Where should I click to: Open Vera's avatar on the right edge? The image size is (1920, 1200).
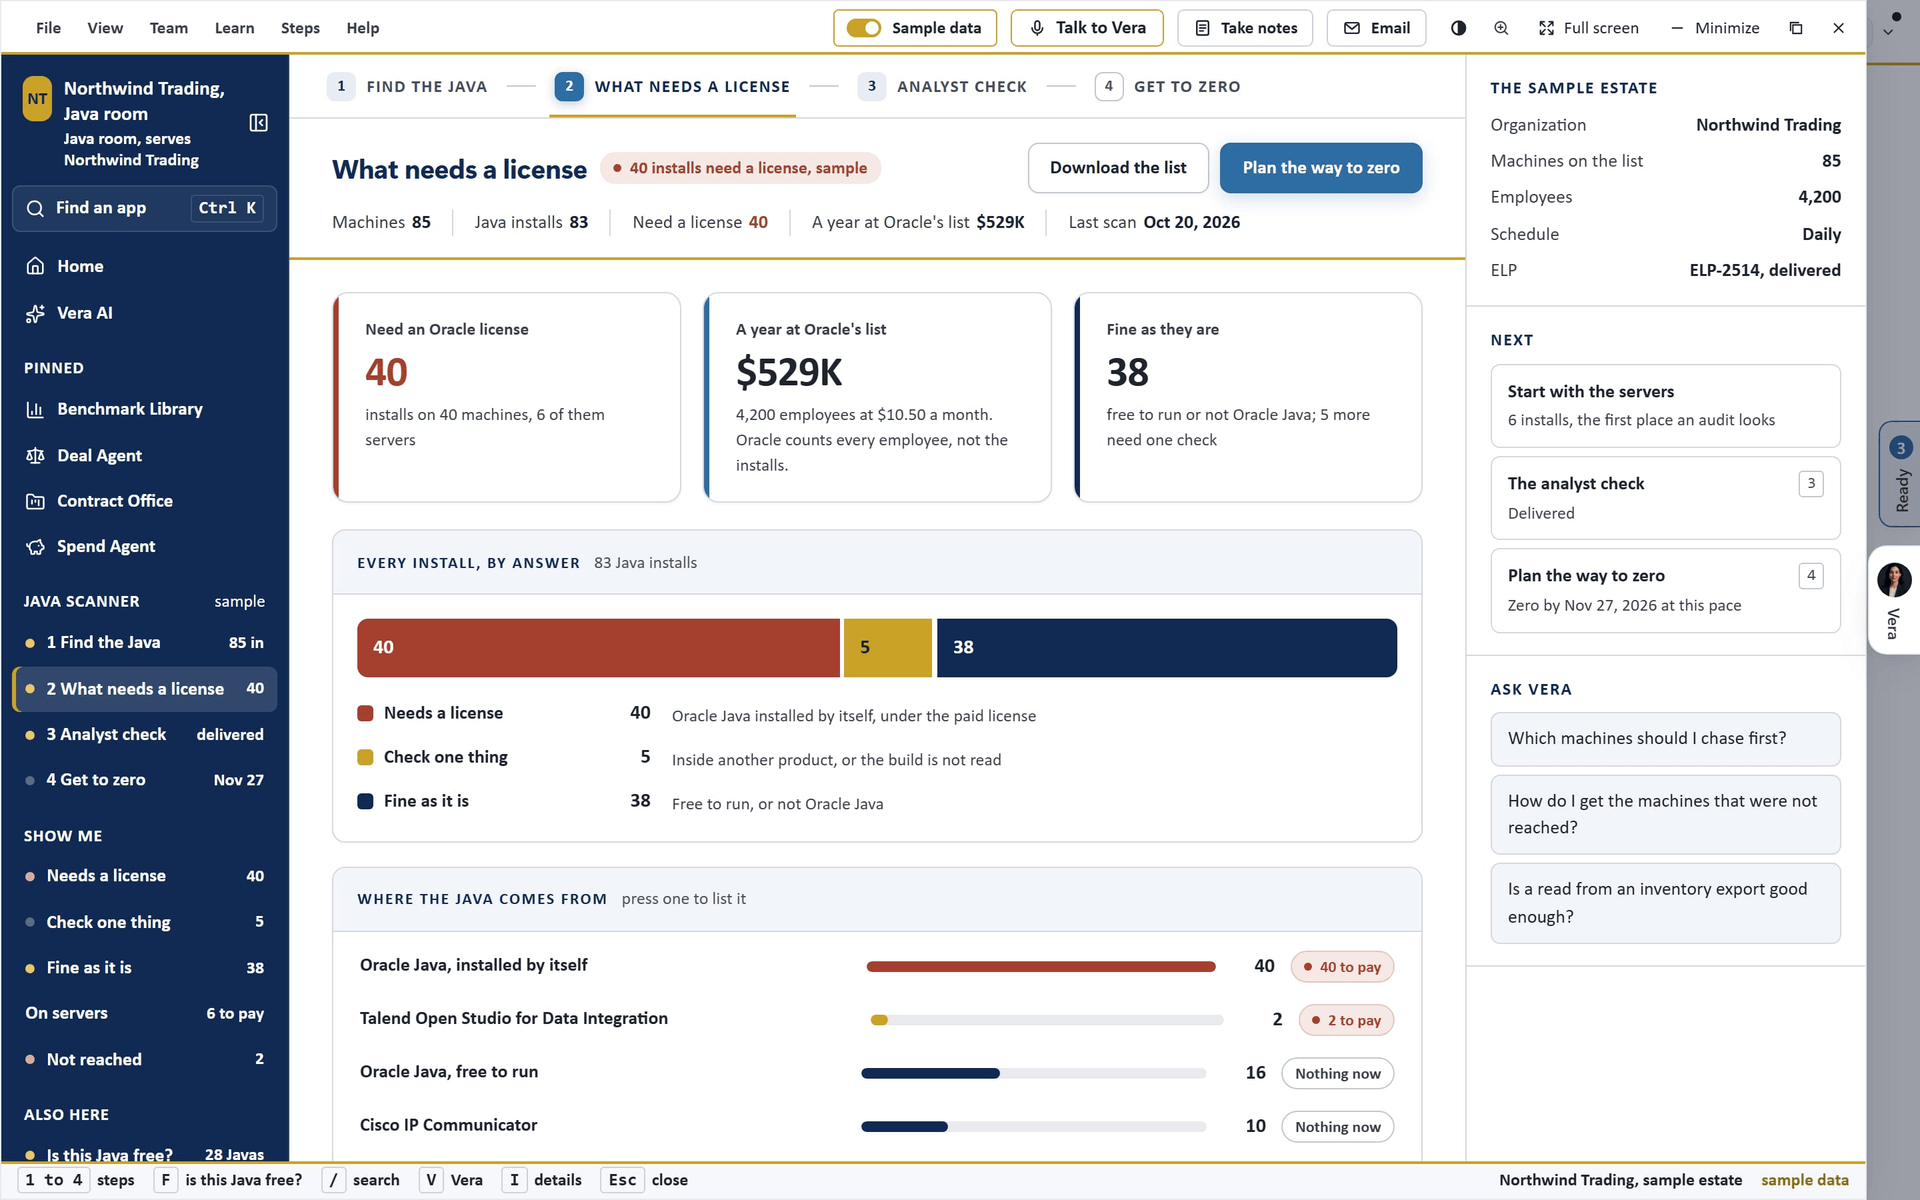(1894, 580)
